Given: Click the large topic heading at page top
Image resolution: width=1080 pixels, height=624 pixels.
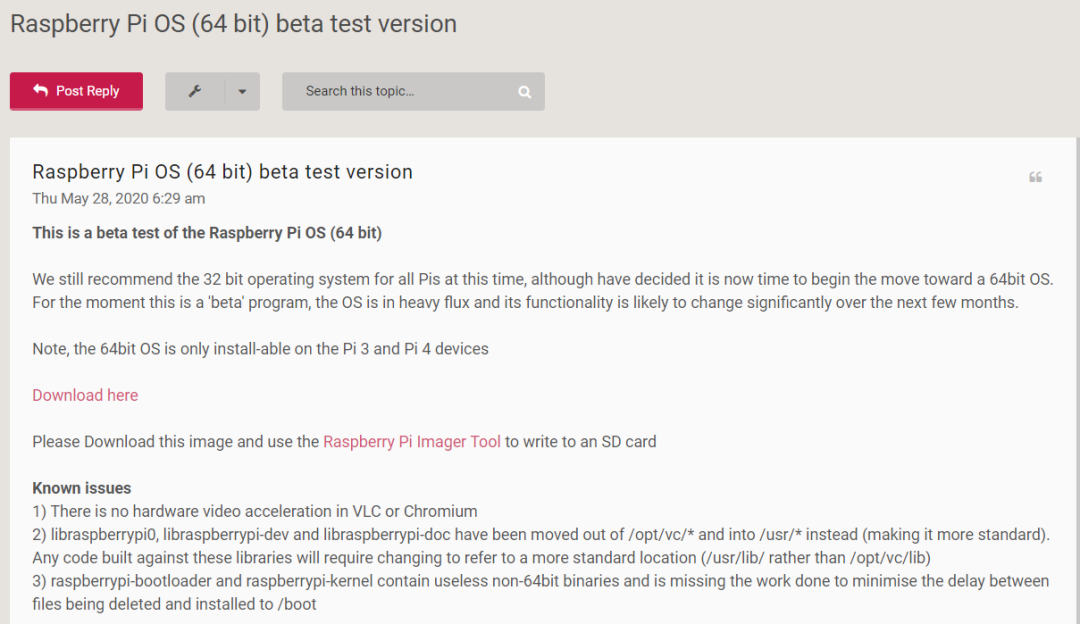Looking at the screenshot, I should pyautogui.click(x=233, y=24).
